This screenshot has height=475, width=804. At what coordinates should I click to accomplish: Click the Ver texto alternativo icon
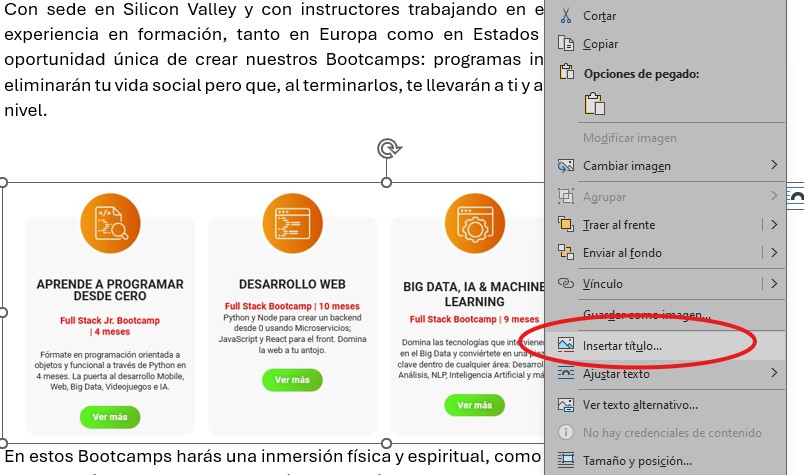[566, 405]
